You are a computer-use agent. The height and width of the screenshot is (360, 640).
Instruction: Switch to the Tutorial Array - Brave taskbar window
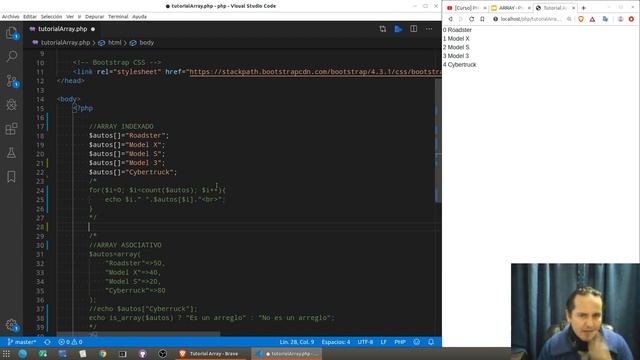coord(211,354)
